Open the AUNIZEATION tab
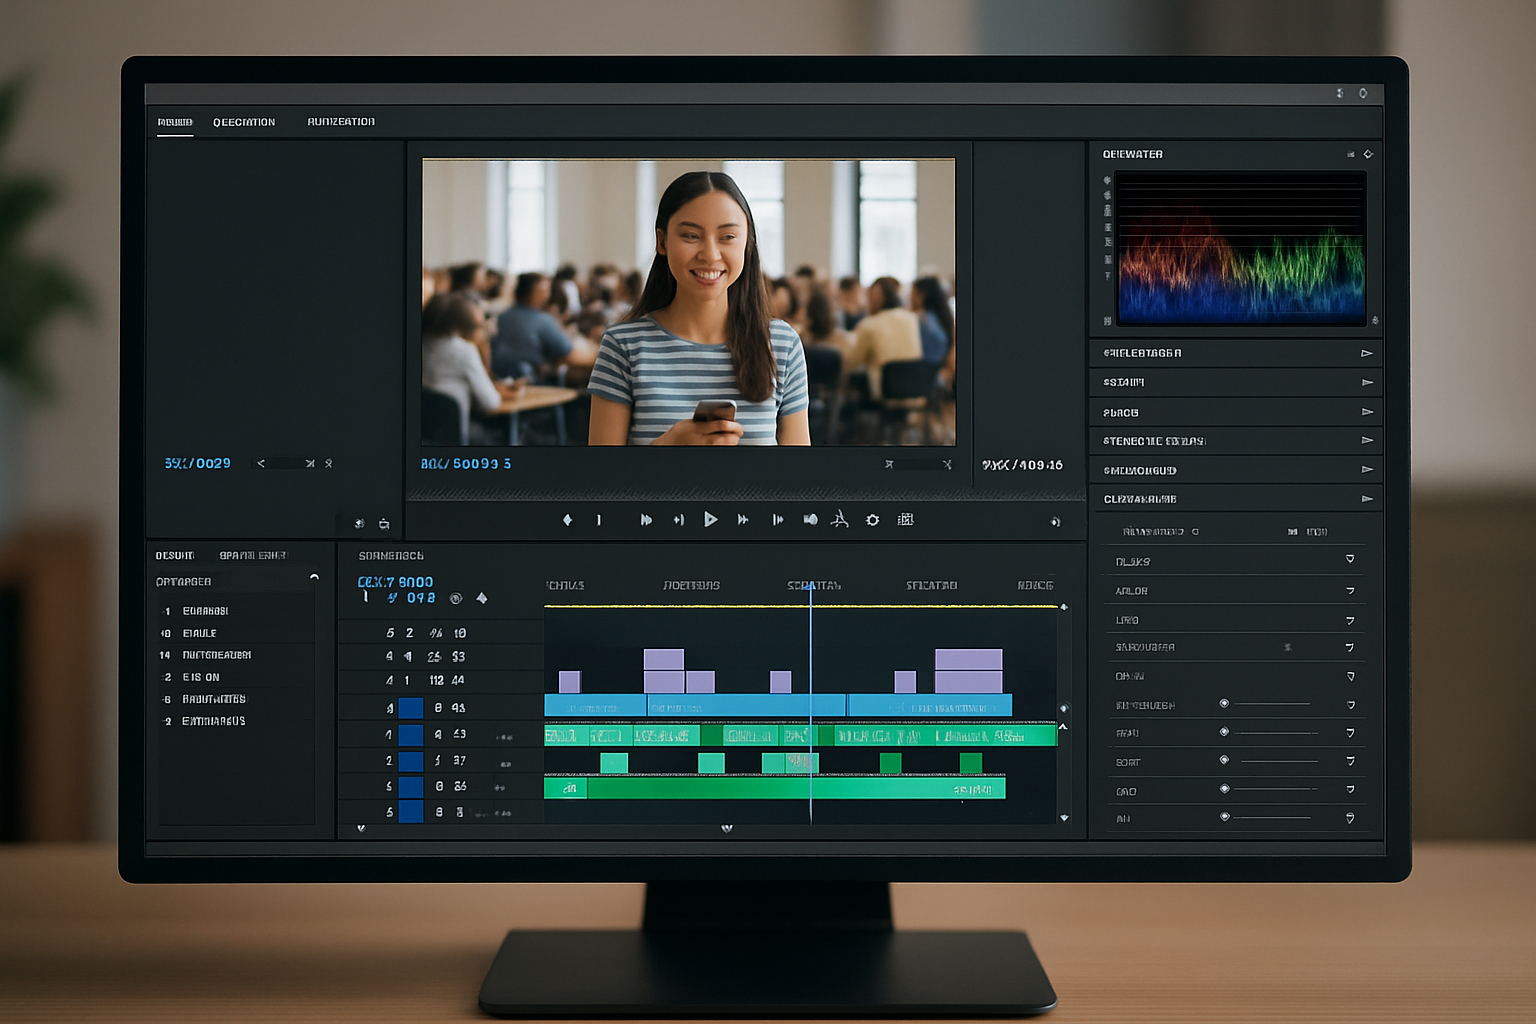The height and width of the screenshot is (1024, 1536). 341,122
